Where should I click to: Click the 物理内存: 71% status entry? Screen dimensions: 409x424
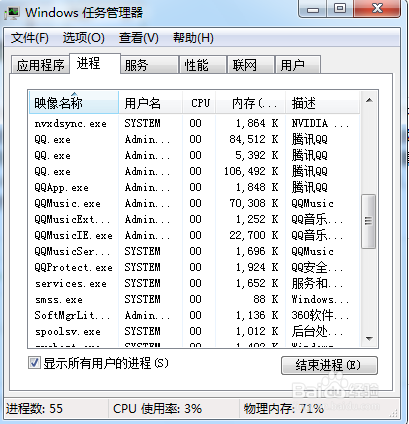[284, 409]
